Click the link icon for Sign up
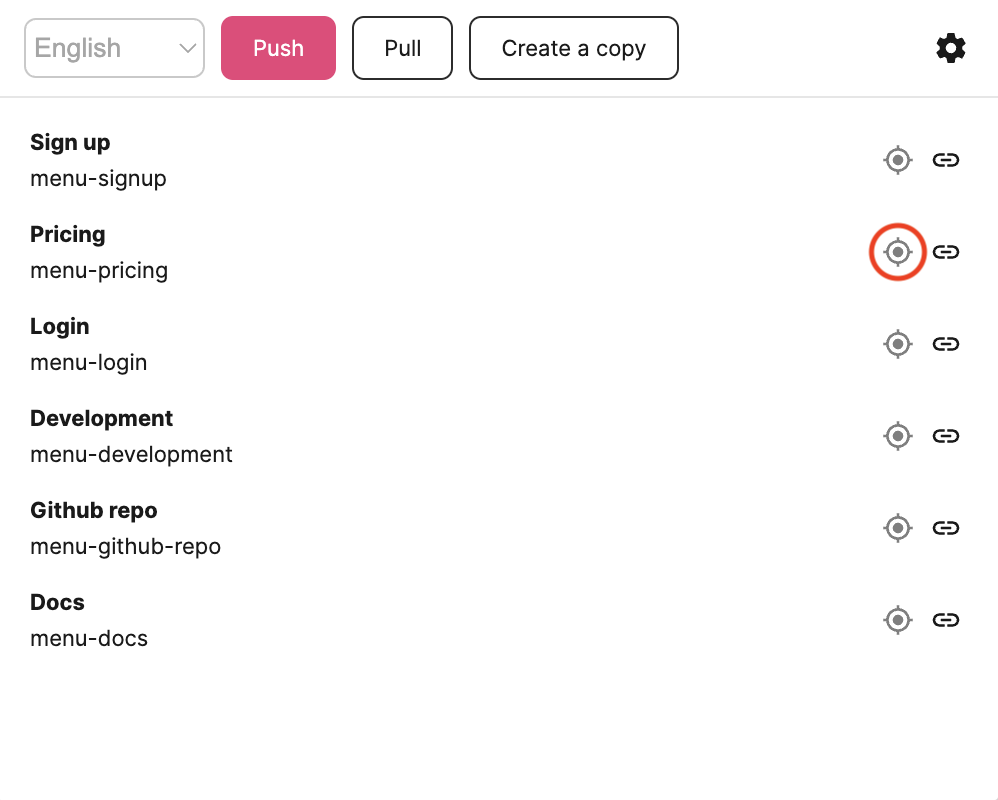 click(x=946, y=160)
